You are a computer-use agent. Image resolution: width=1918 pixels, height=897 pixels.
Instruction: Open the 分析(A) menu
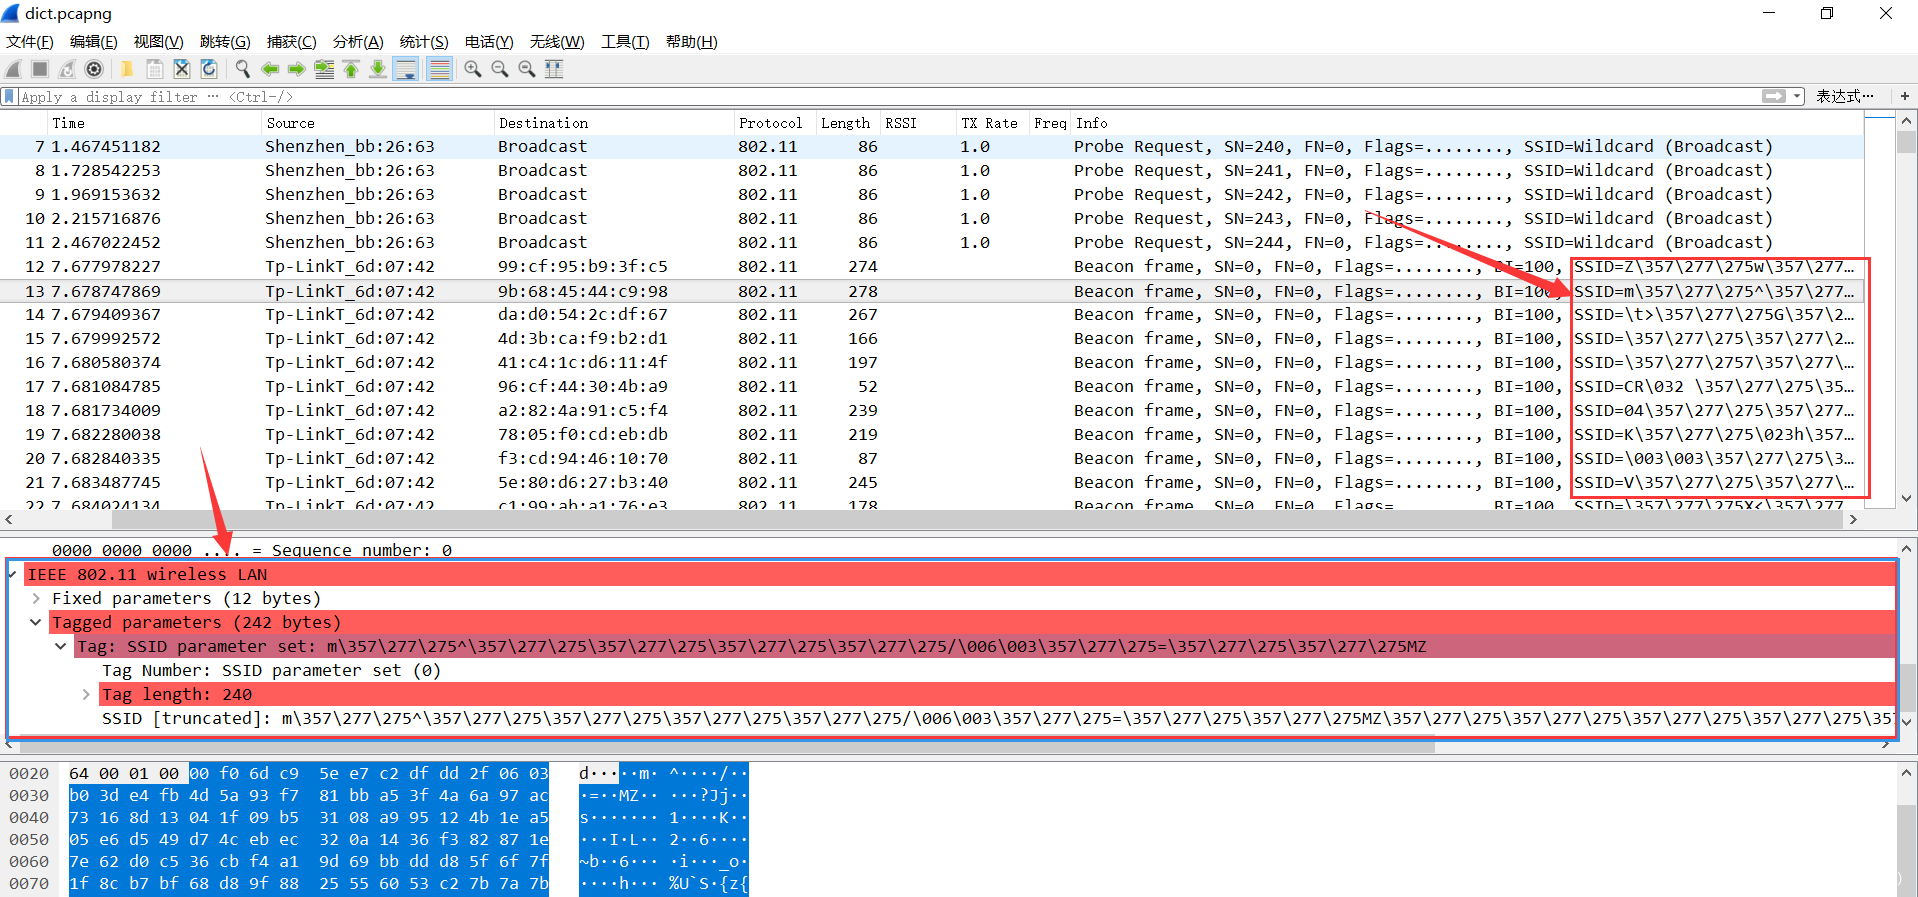[358, 42]
